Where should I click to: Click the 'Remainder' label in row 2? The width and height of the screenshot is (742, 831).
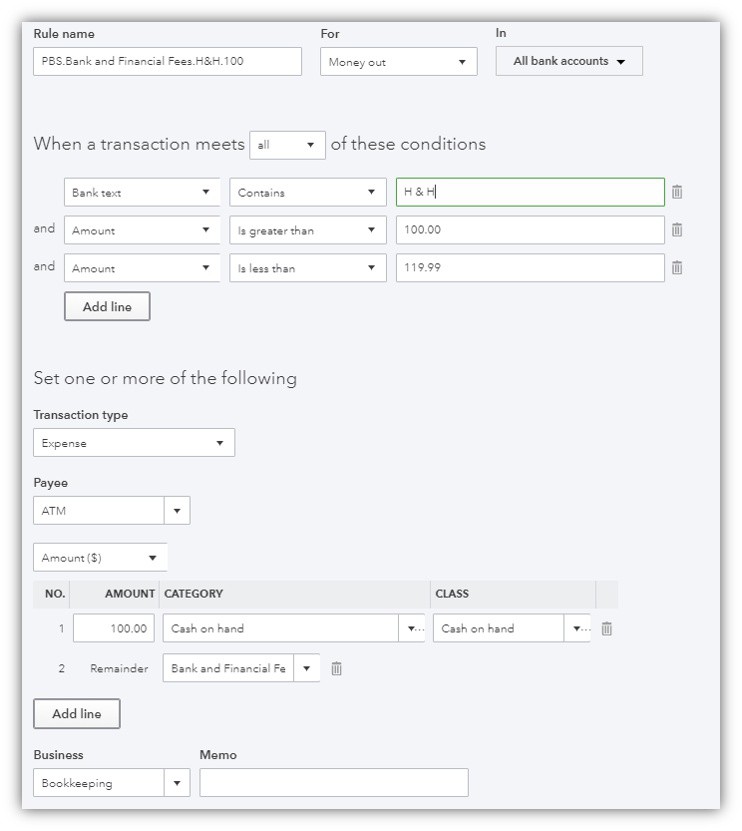click(119, 668)
